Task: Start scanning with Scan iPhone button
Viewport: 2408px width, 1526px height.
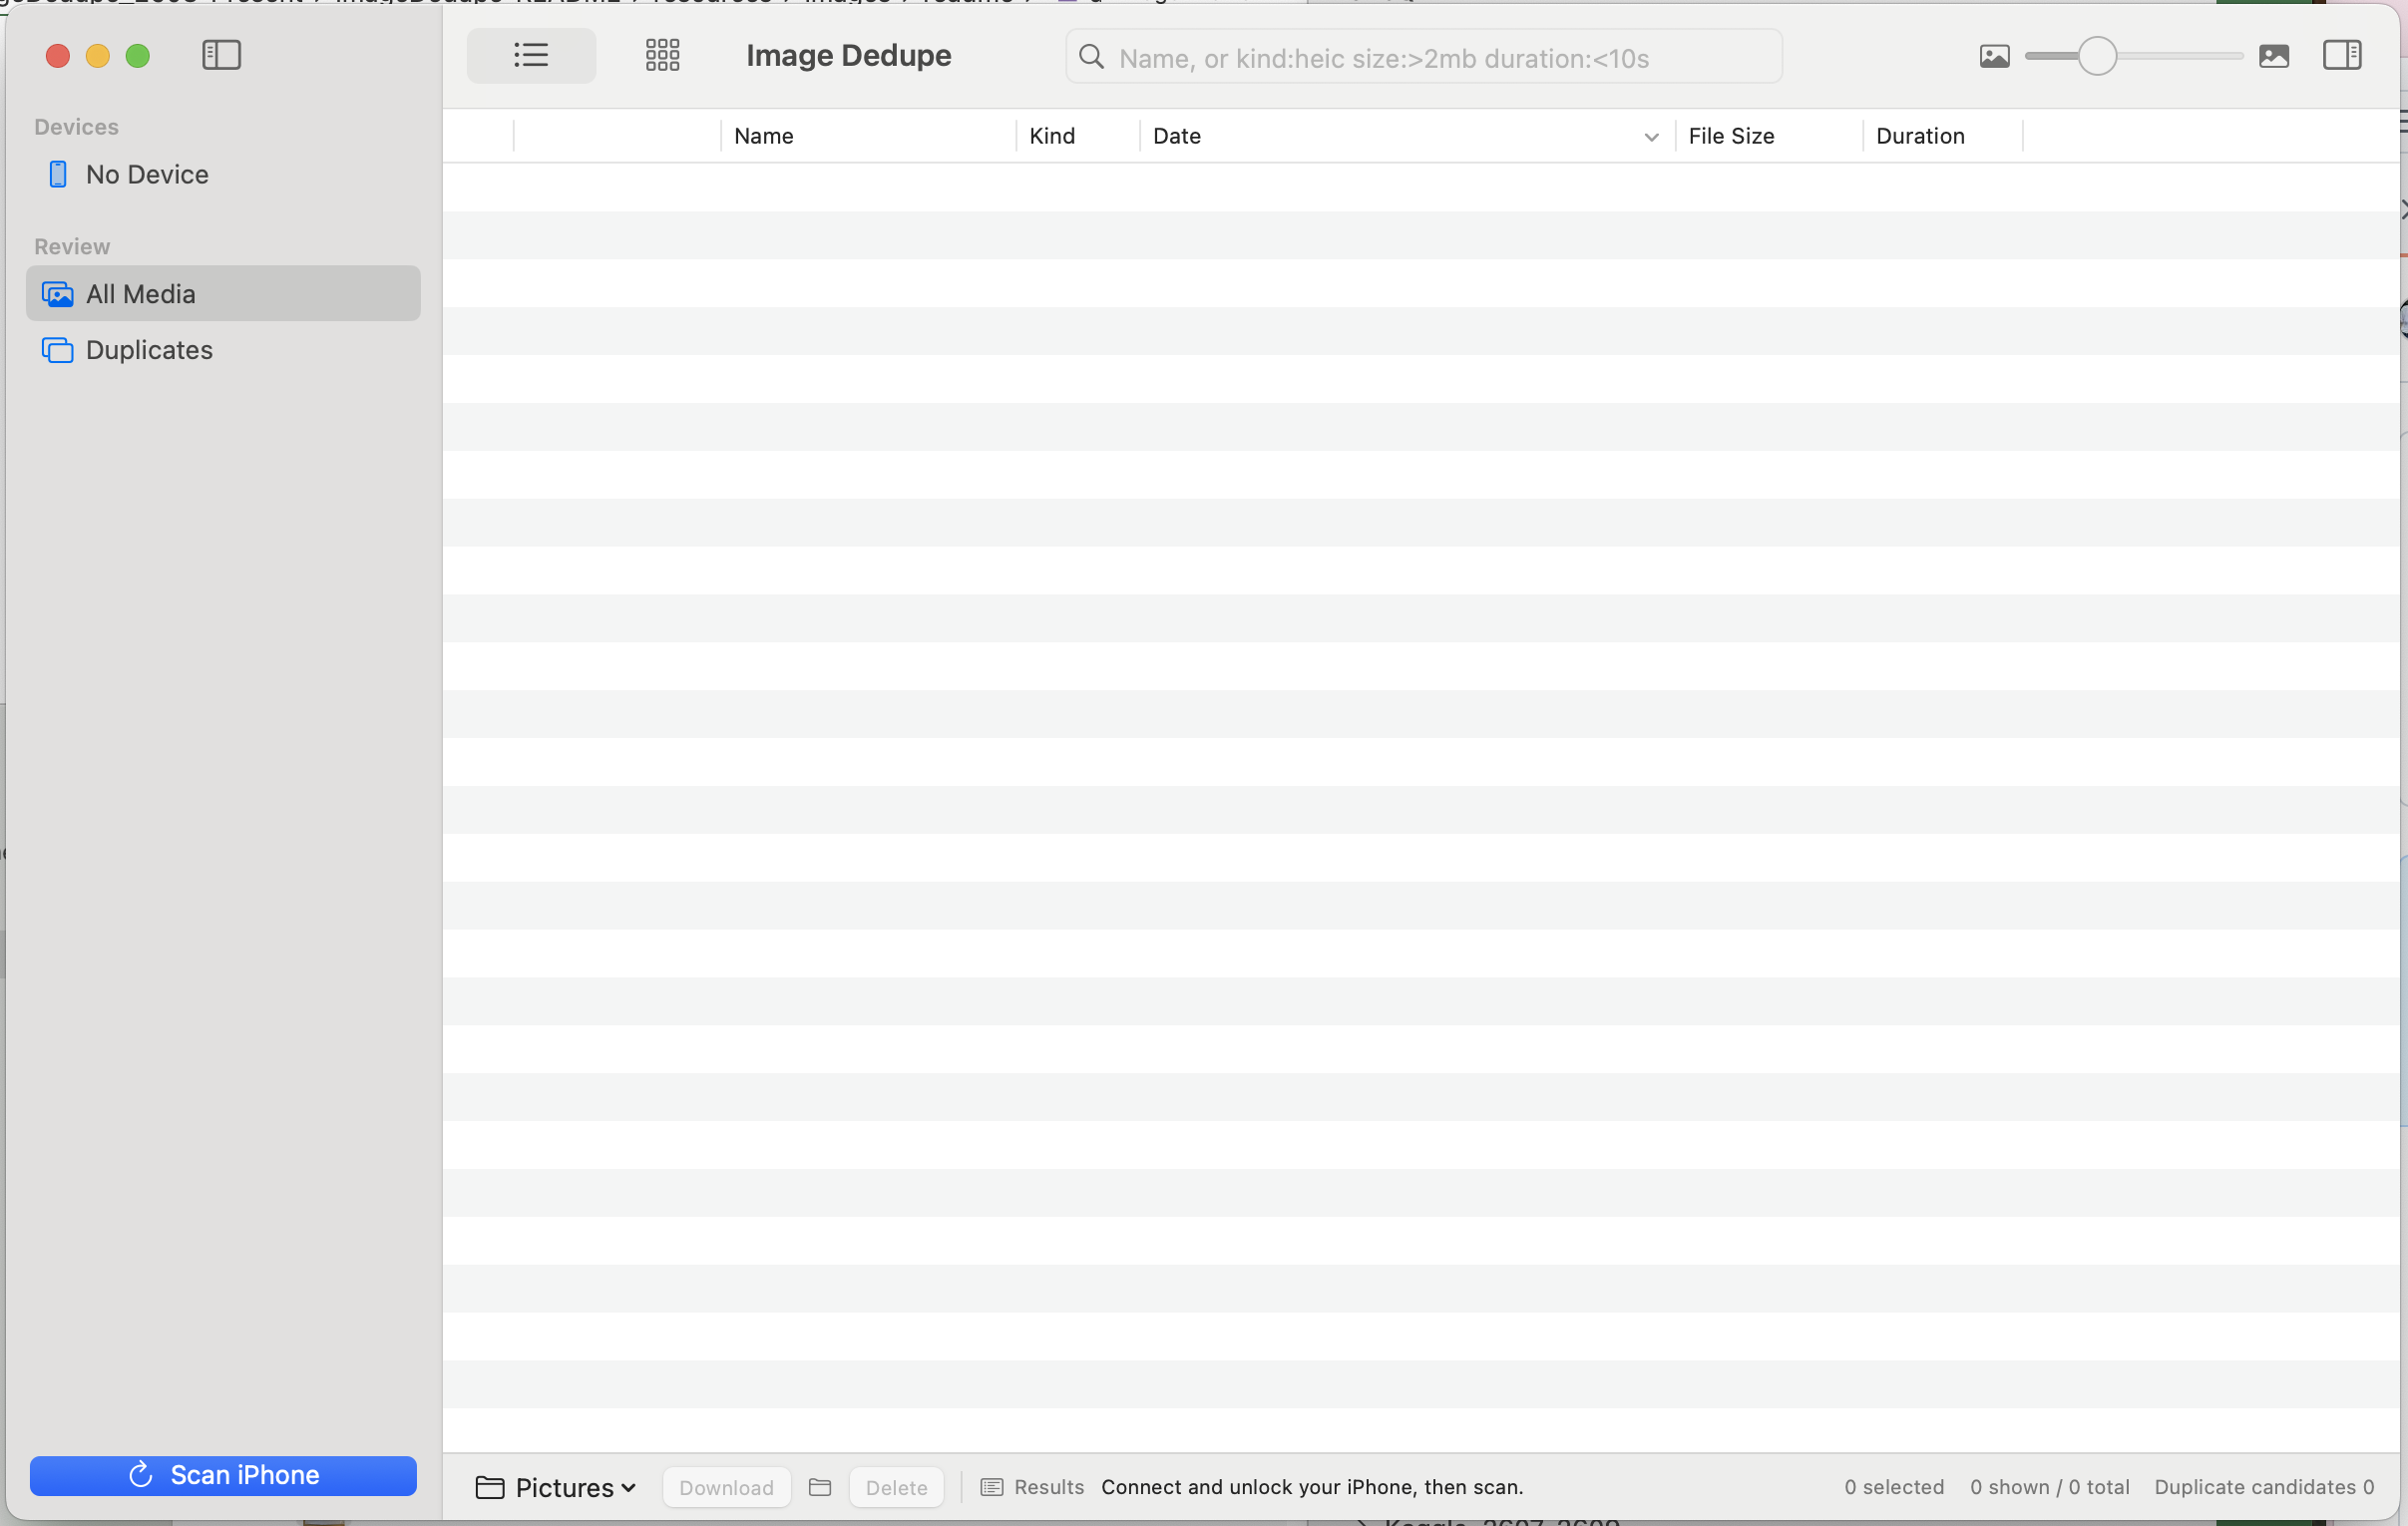Action: tap(223, 1475)
